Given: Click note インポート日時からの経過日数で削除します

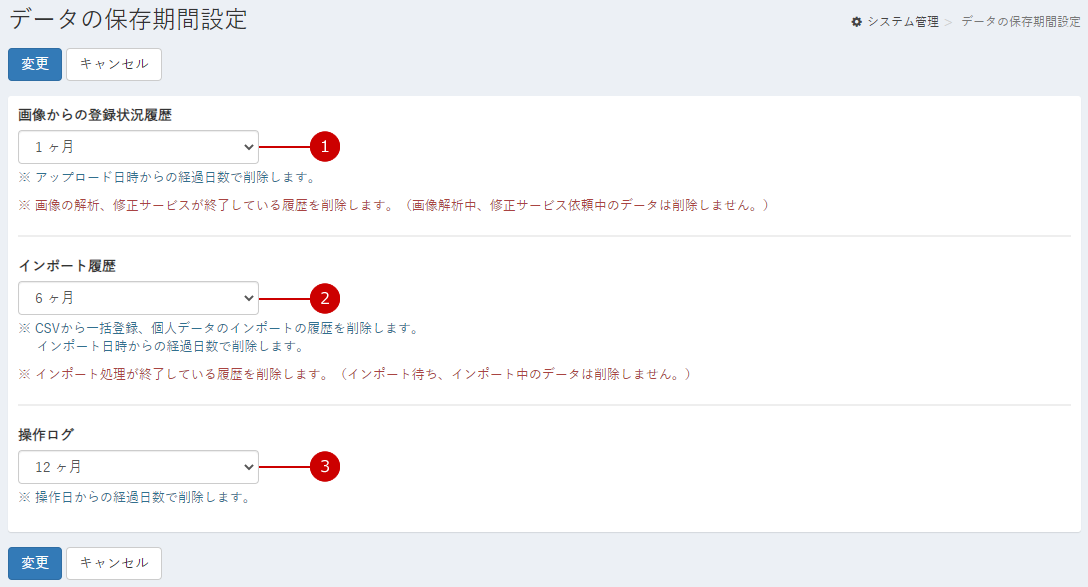Looking at the screenshot, I should tap(171, 346).
